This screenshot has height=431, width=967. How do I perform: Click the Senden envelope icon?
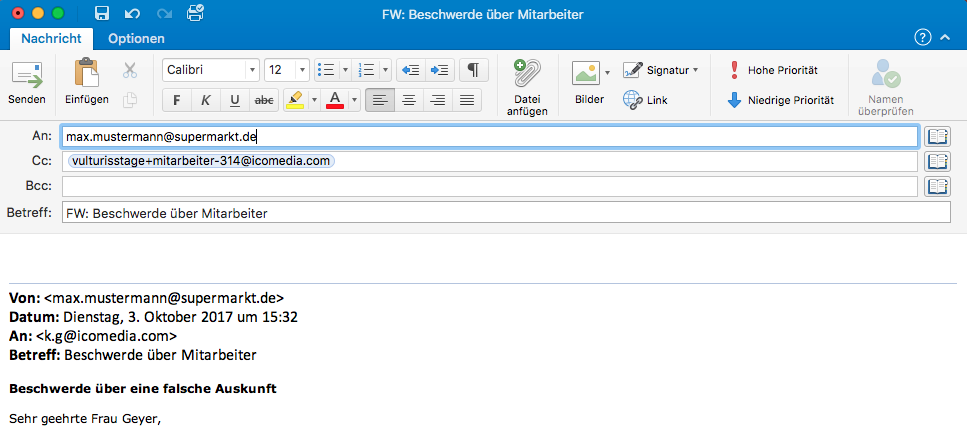click(27, 75)
